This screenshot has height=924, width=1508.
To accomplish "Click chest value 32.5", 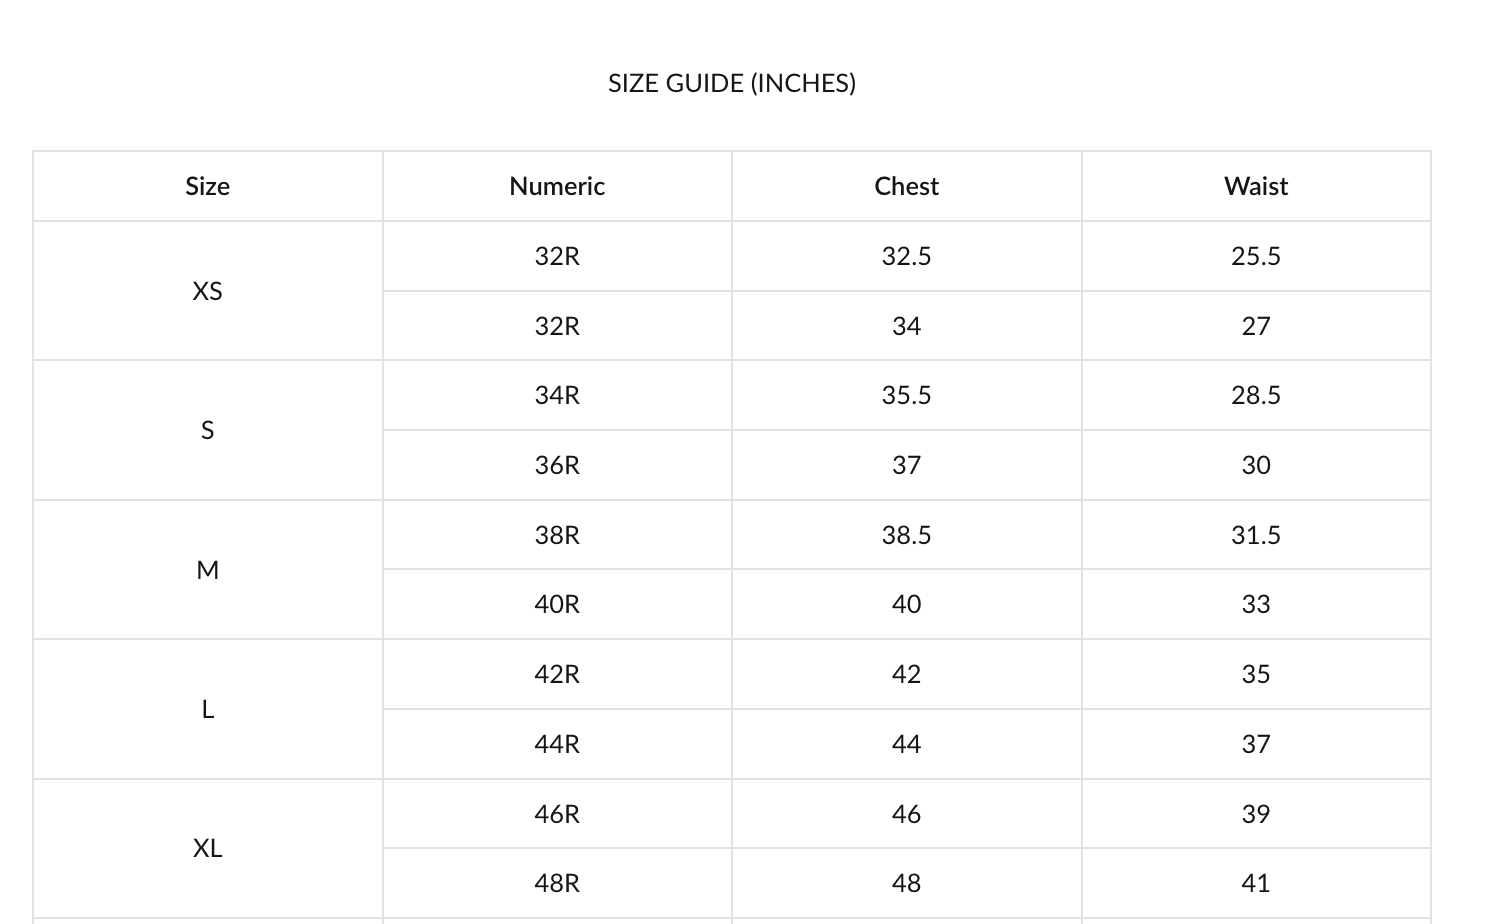I will click(907, 256).
